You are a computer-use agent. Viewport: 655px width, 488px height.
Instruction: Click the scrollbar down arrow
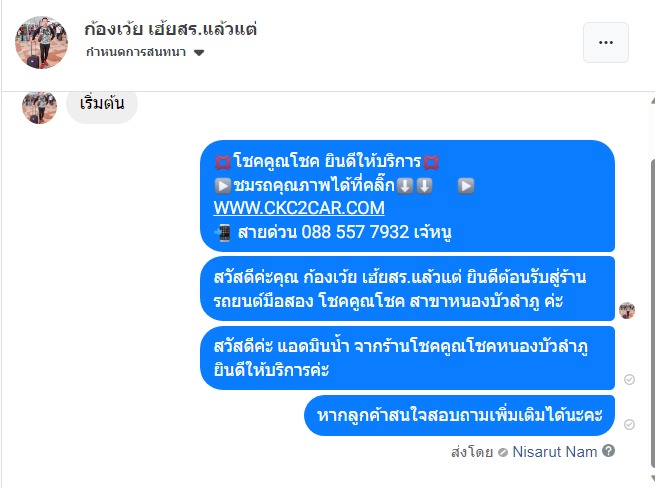tap(652, 478)
